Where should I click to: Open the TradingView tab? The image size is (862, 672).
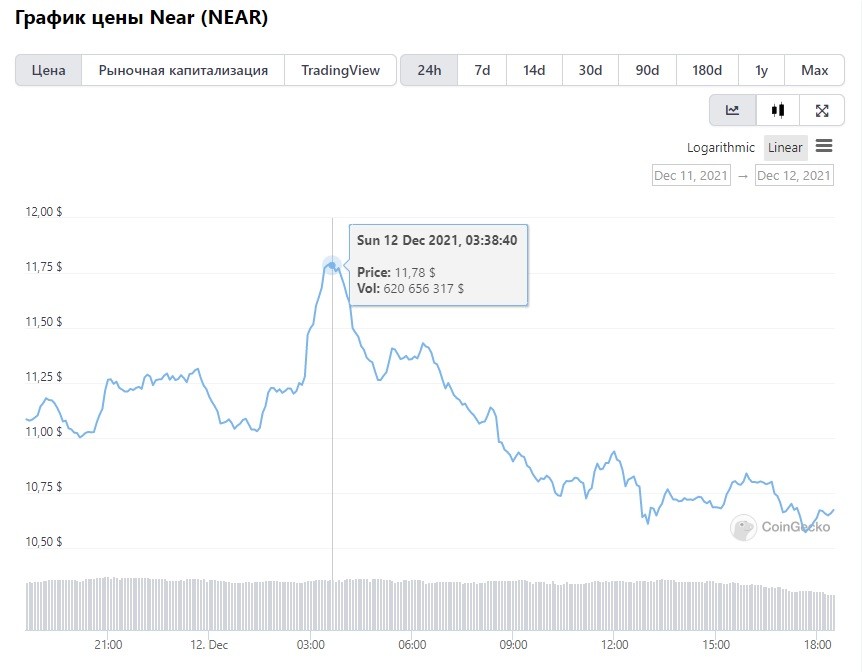tap(340, 70)
